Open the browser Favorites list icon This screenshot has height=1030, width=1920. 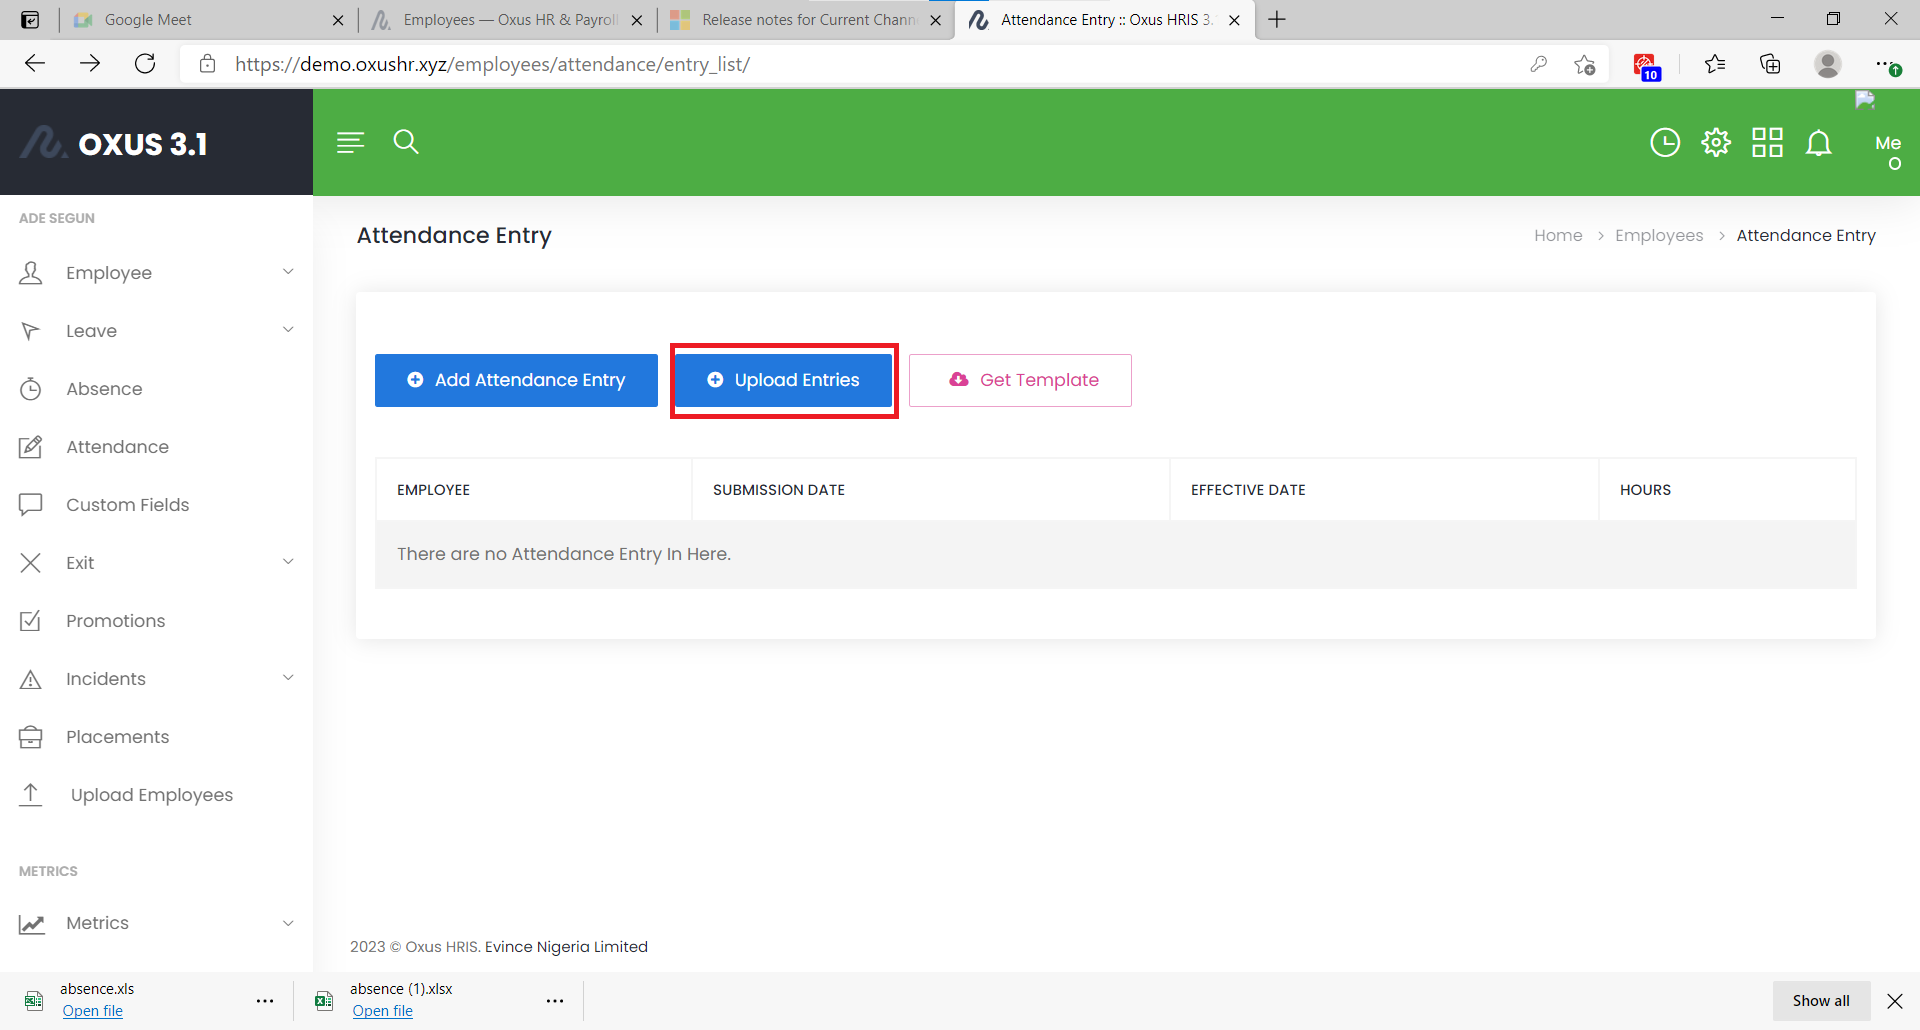pyautogui.click(x=1715, y=64)
